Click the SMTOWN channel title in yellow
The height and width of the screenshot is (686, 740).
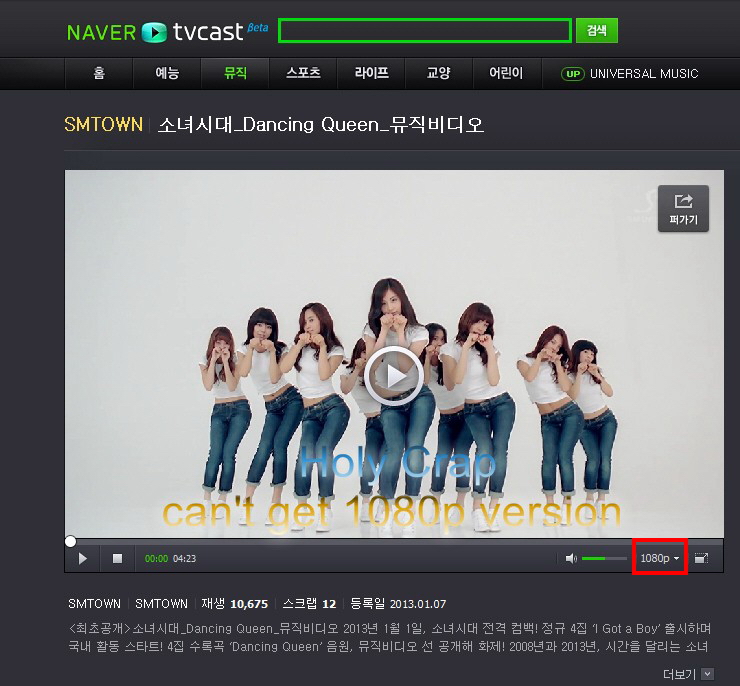(103, 125)
